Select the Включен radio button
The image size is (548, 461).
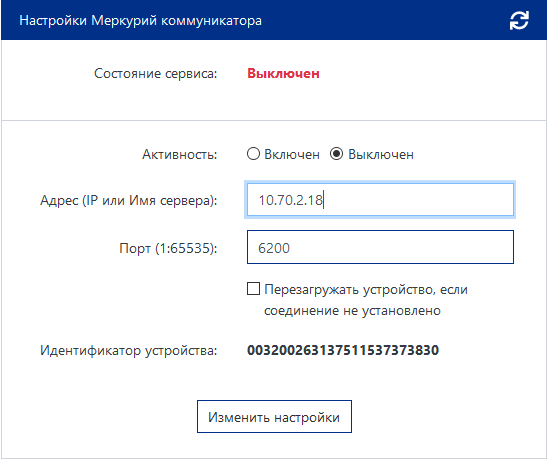coord(253,154)
